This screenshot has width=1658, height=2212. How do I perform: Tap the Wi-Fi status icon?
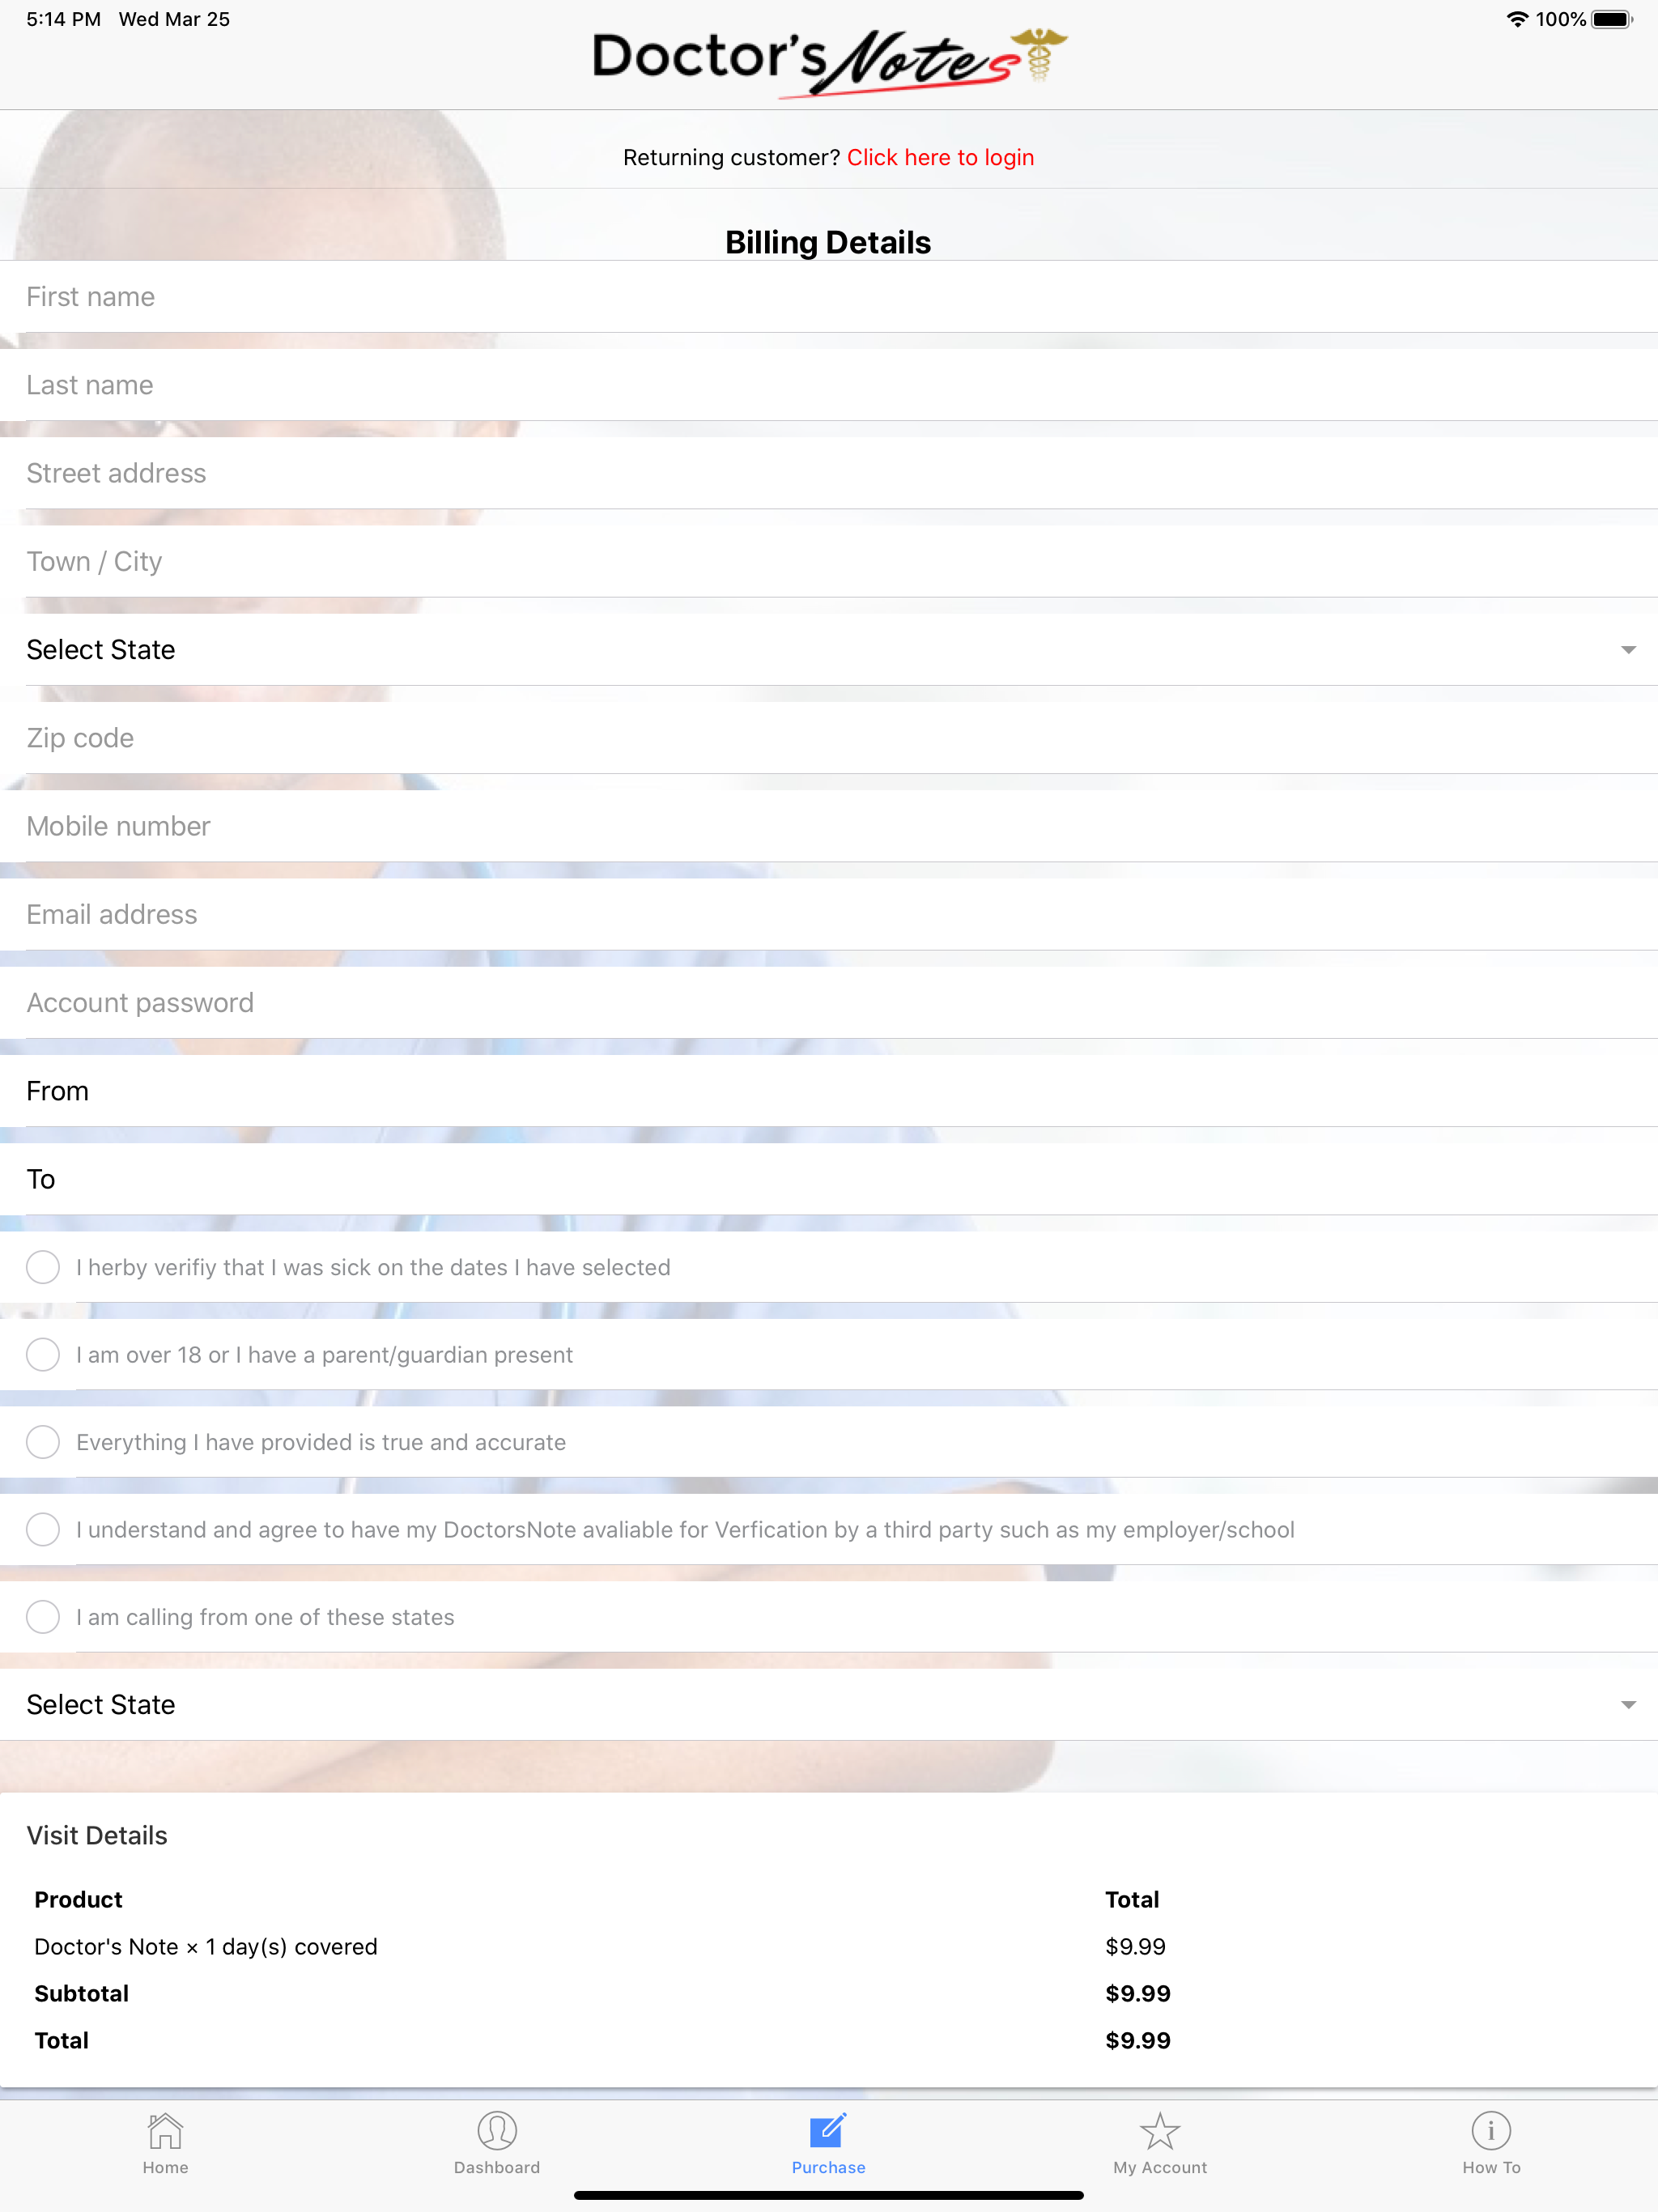[x=1517, y=19]
